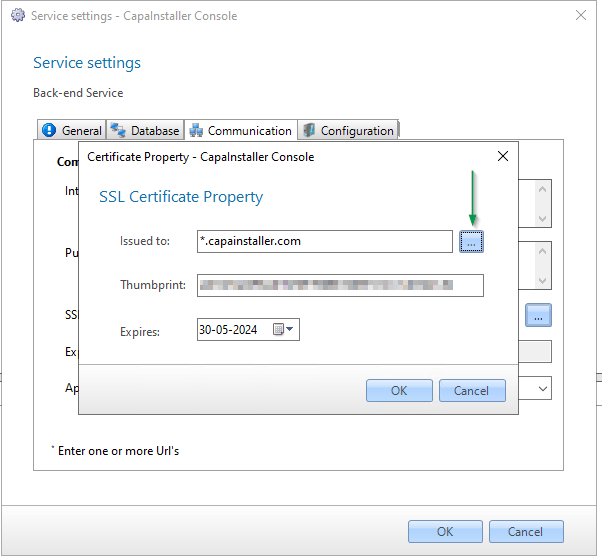
Task: Click the browse certificate ellipsis button beside Issued to
Action: pyautogui.click(x=471, y=242)
